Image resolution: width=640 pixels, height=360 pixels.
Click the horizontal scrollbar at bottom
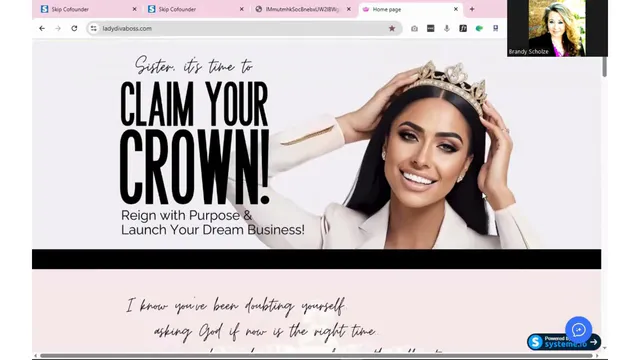pos(316,356)
